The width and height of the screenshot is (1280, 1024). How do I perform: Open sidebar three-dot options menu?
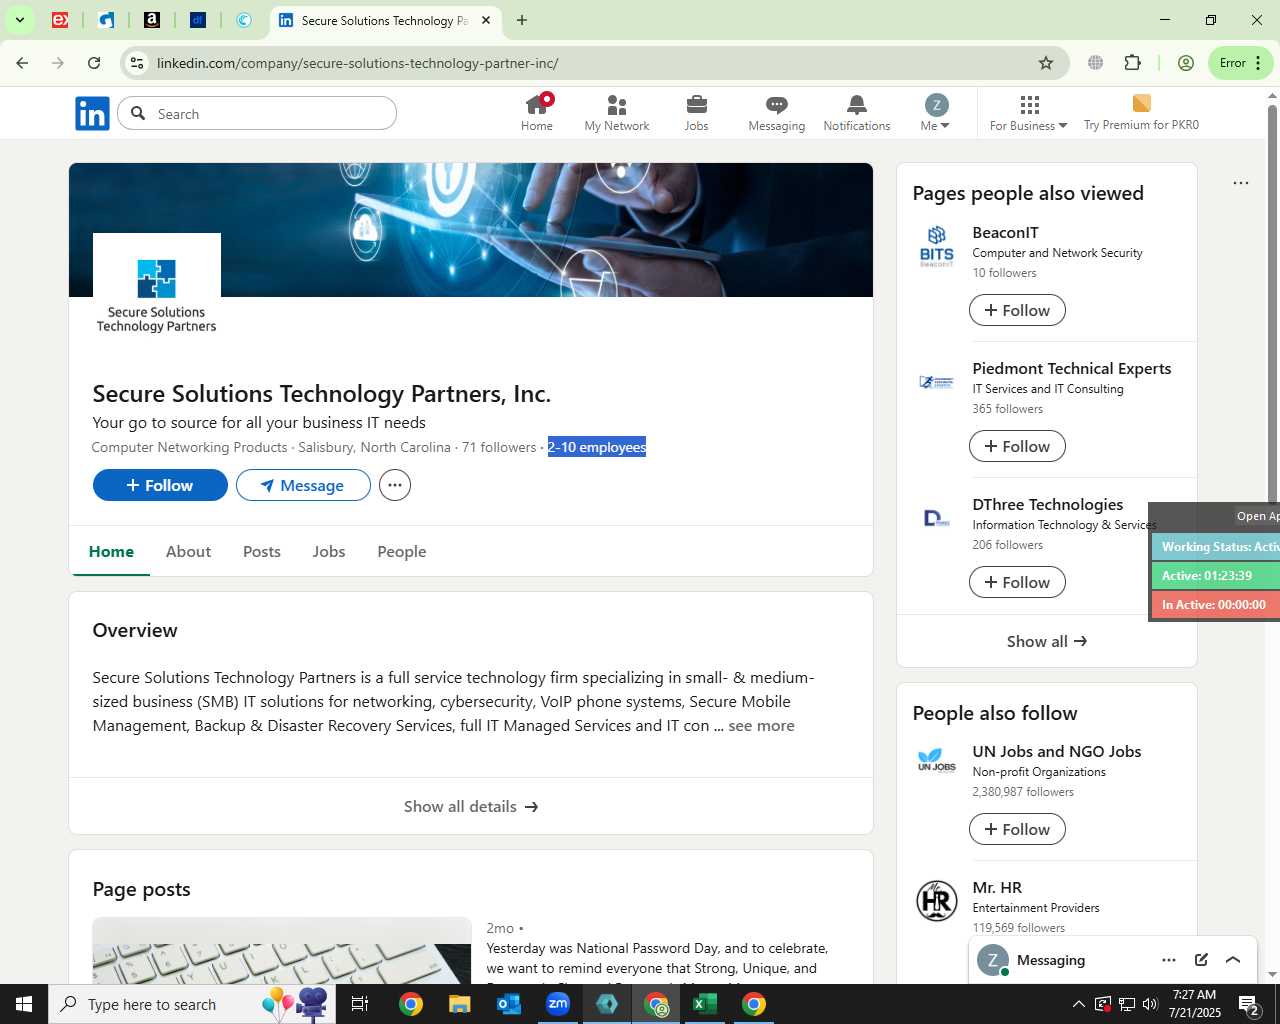pos(1241,183)
